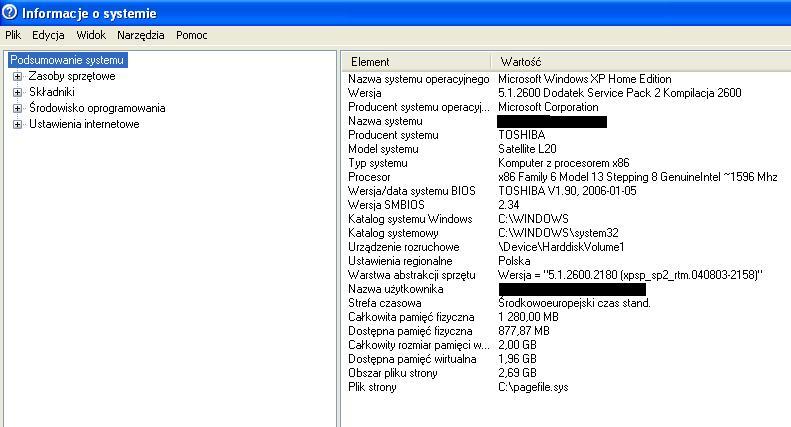Select the Model systemu row

(383, 149)
